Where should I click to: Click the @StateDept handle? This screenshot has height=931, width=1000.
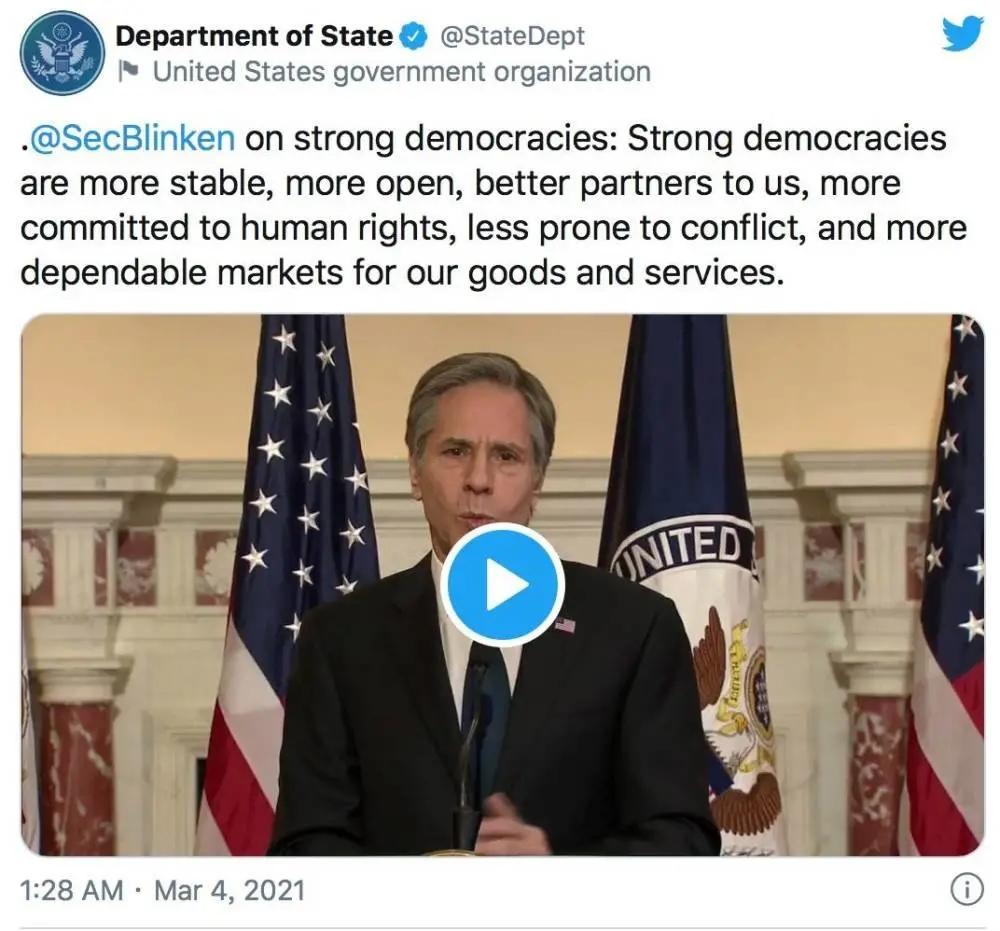512,36
